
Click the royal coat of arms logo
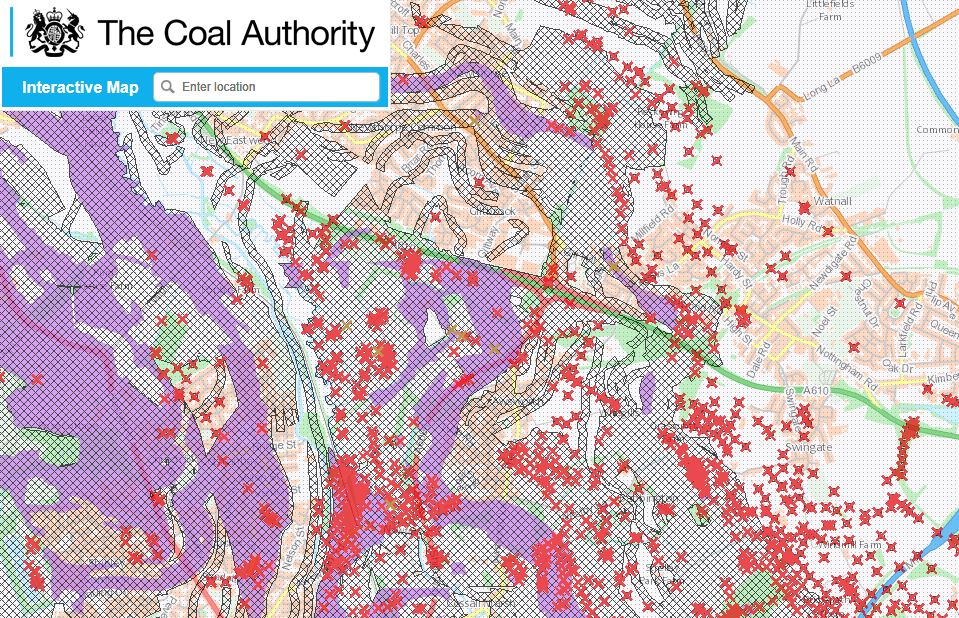[x=54, y=32]
